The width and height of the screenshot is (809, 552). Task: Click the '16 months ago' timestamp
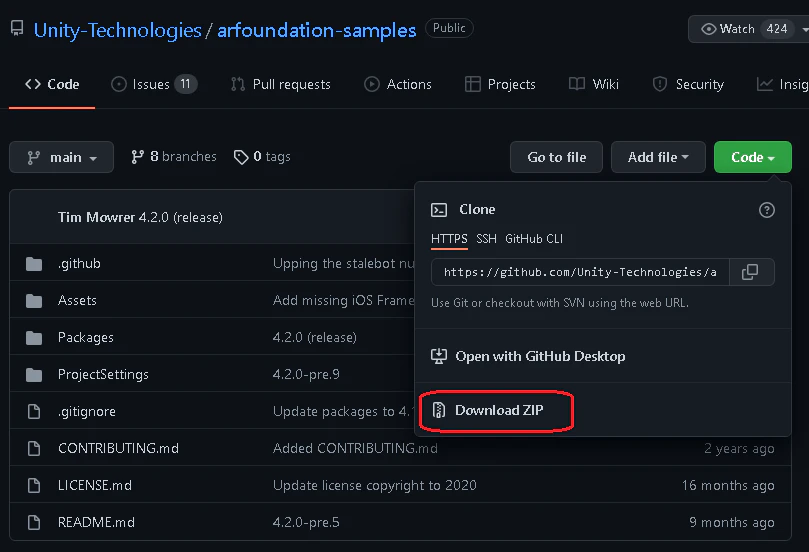pos(728,485)
